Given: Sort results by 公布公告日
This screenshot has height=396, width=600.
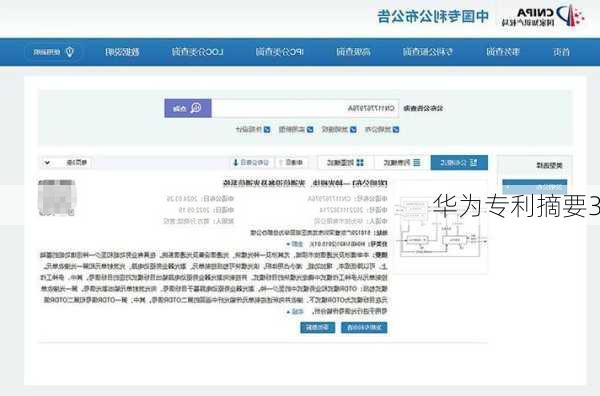Looking at the screenshot, I should (251, 163).
